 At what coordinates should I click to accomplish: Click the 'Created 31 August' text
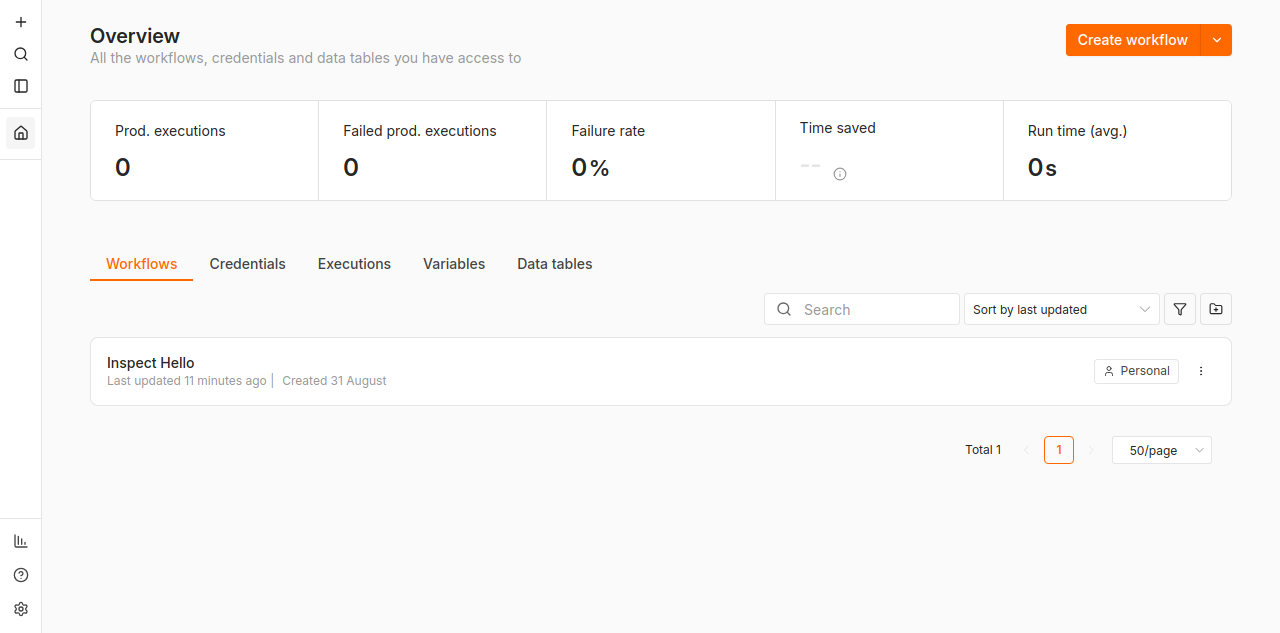coord(334,381)
